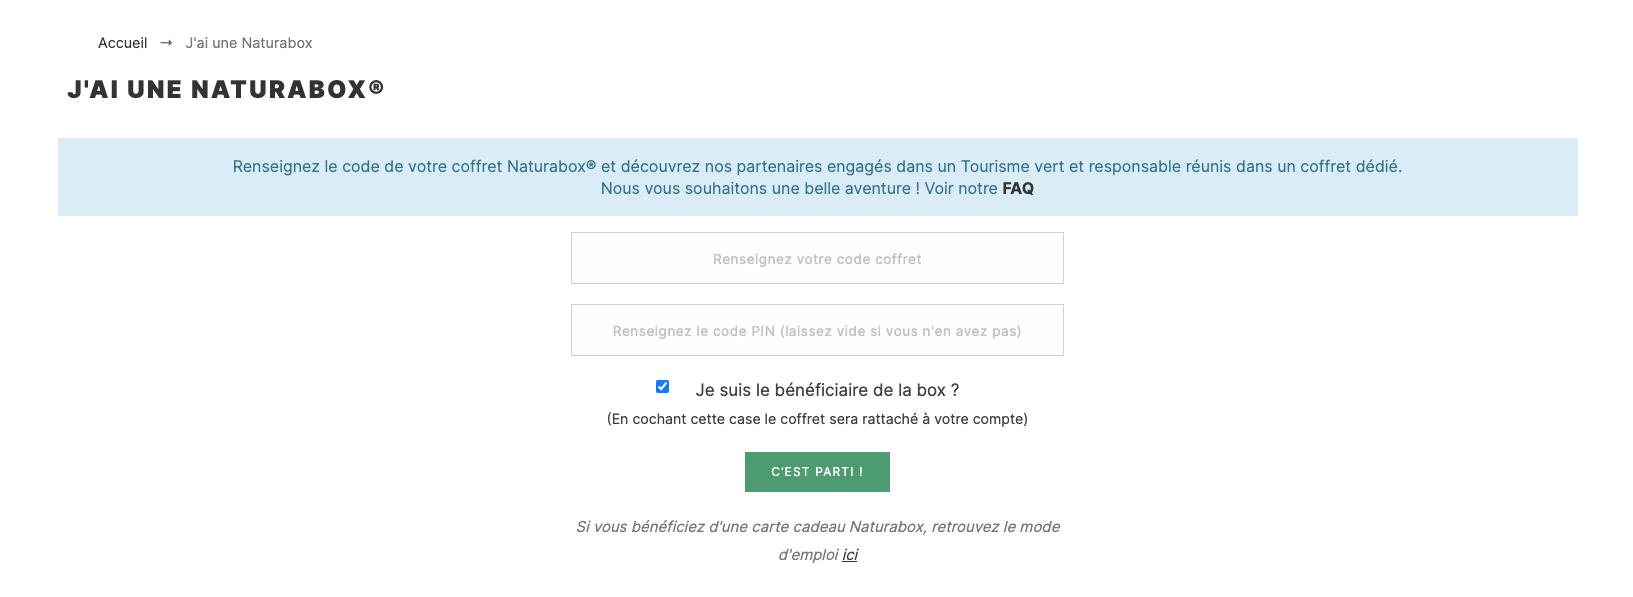Focus the "Renseignez votre code coffret" field

pos(817,259)
